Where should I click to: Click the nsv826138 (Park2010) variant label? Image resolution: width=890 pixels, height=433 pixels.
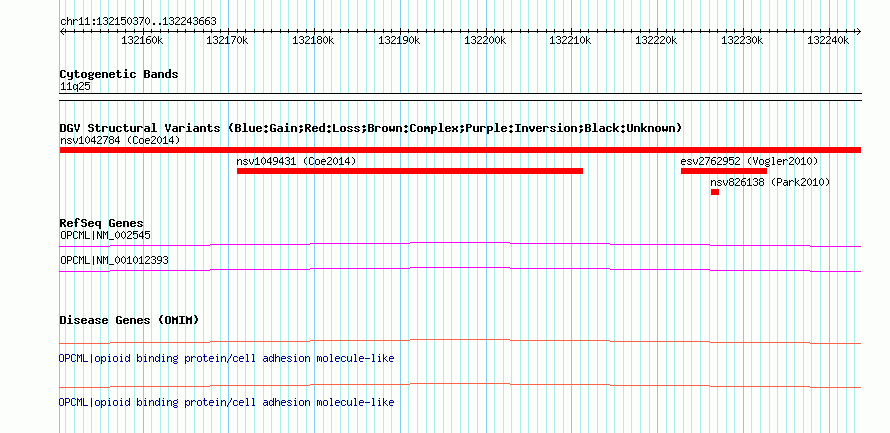(x=770, y=182)
